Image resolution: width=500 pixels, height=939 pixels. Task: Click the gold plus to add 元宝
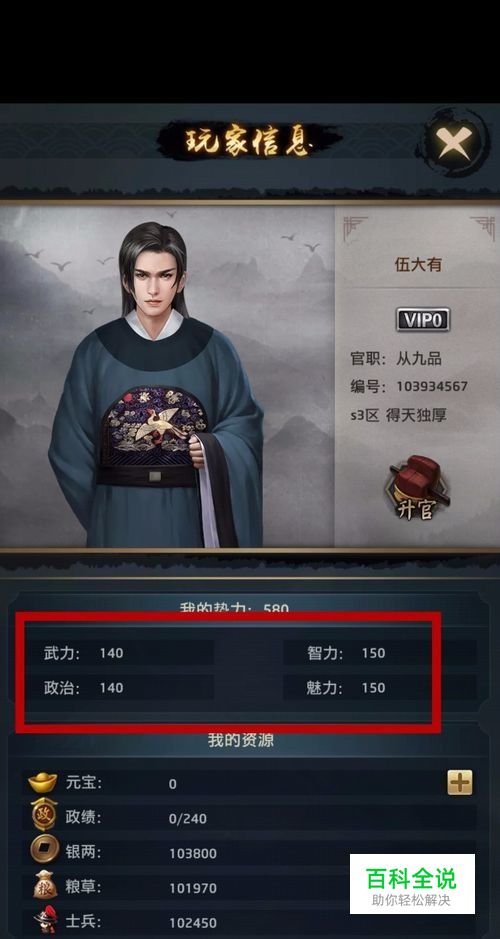(459, 783)
